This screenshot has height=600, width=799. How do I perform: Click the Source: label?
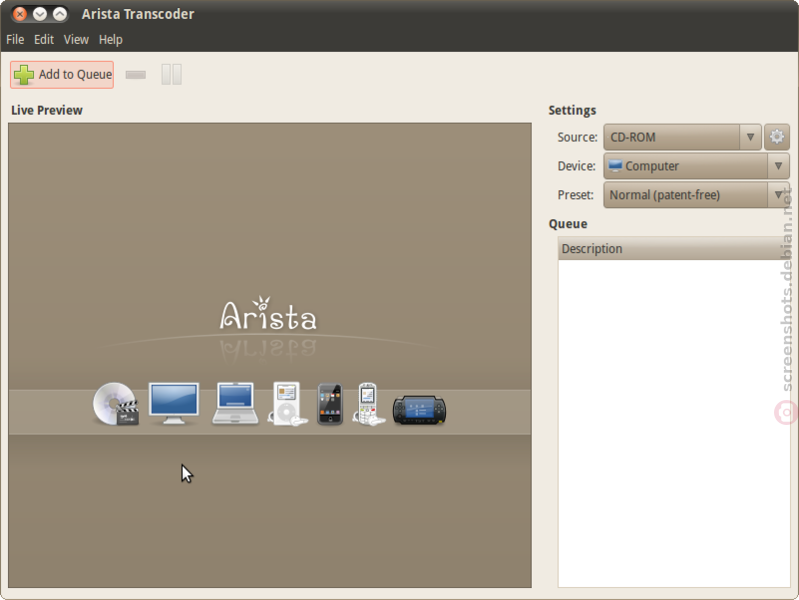577,137
